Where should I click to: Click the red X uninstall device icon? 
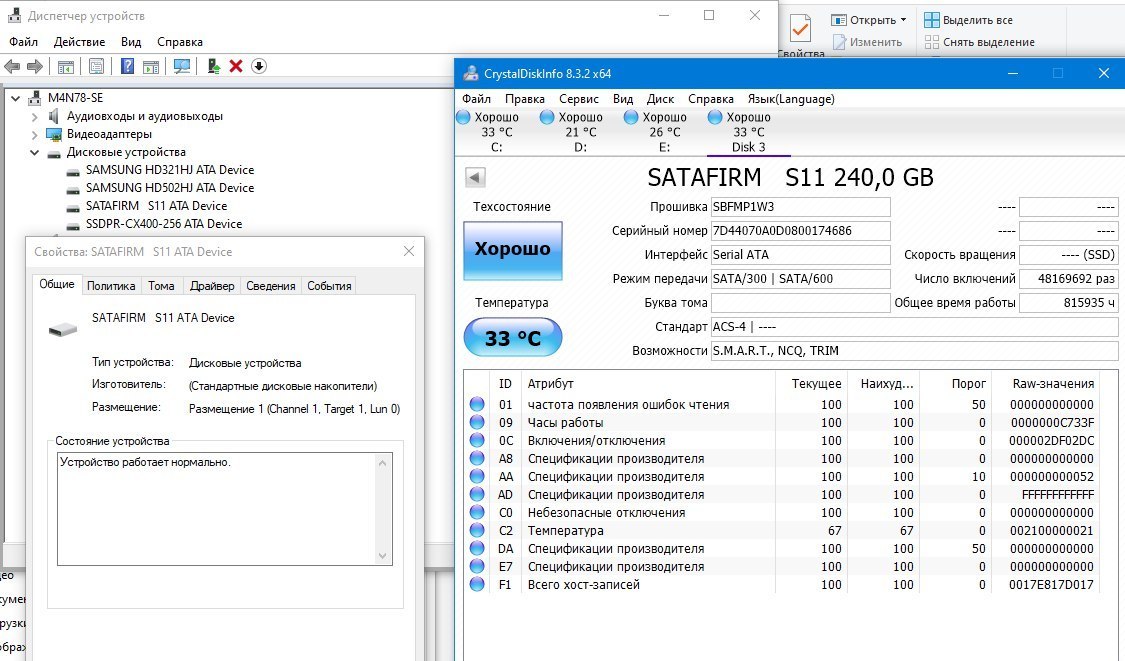point(236,66)
